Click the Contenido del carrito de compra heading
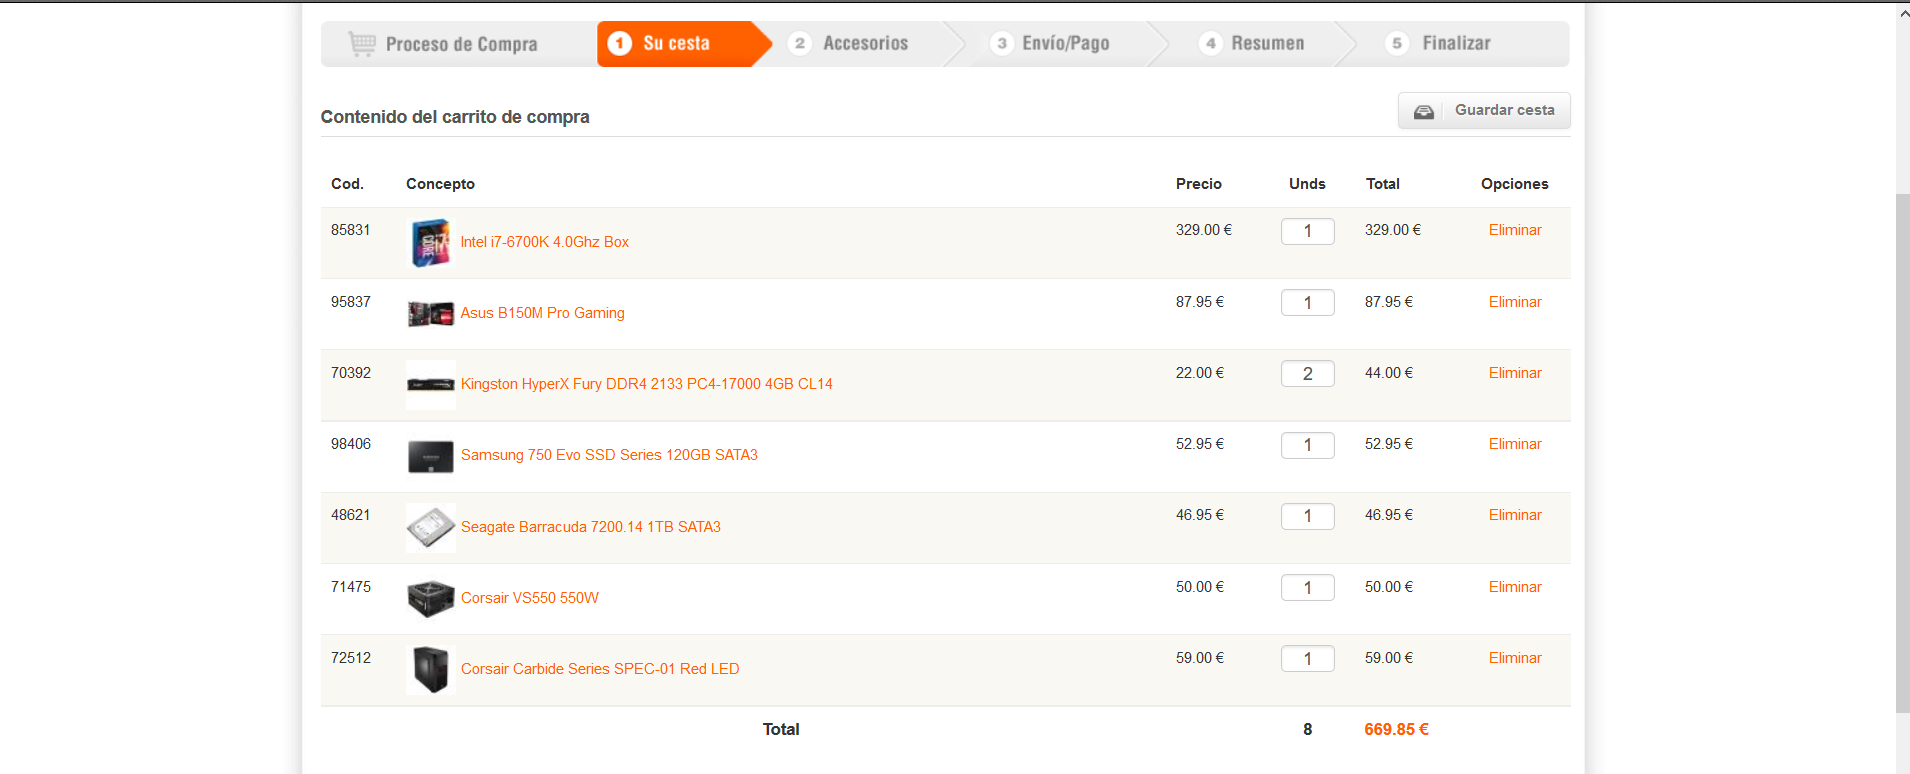1910x774 pixels. [x=455, y=117]
